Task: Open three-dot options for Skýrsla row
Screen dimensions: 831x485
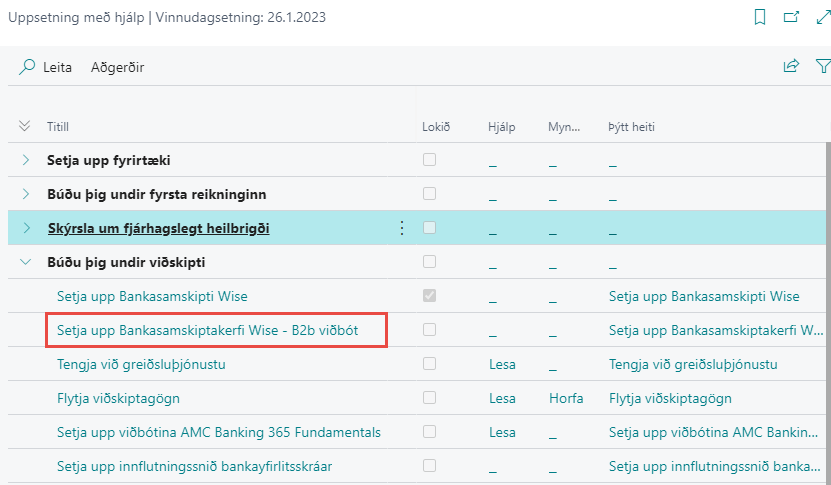Action: coord(402,228)
